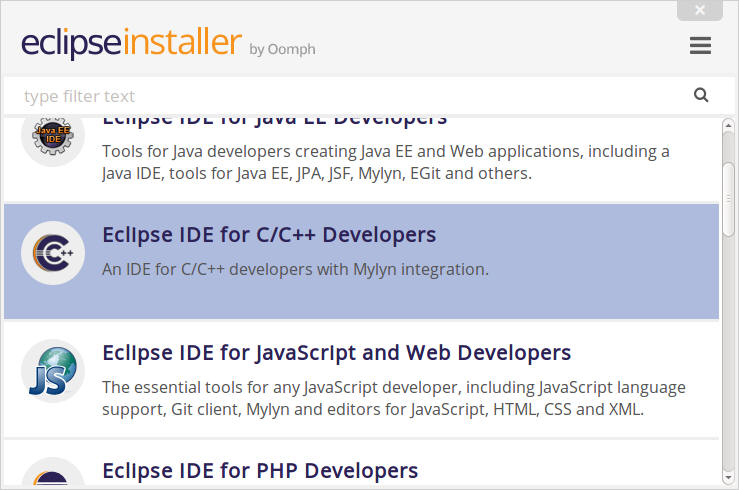Choose Eclipse IDE for JavaScript and Web Developers
The image size is (739, 490).
point(336,353)
